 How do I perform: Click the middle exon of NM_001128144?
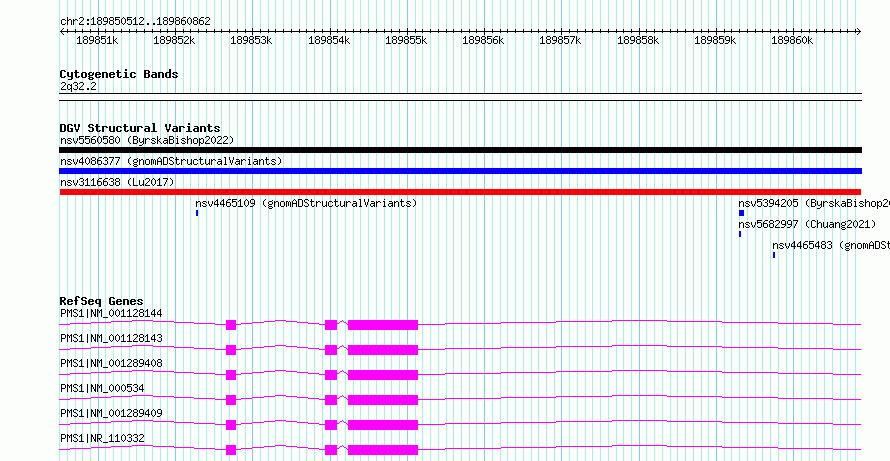[331, 325]
